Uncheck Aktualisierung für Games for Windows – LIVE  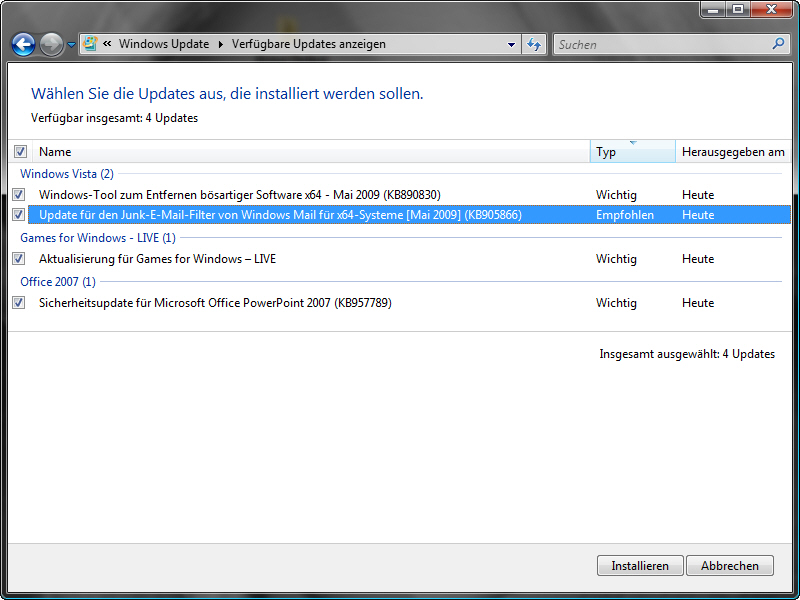coord(19,259)
